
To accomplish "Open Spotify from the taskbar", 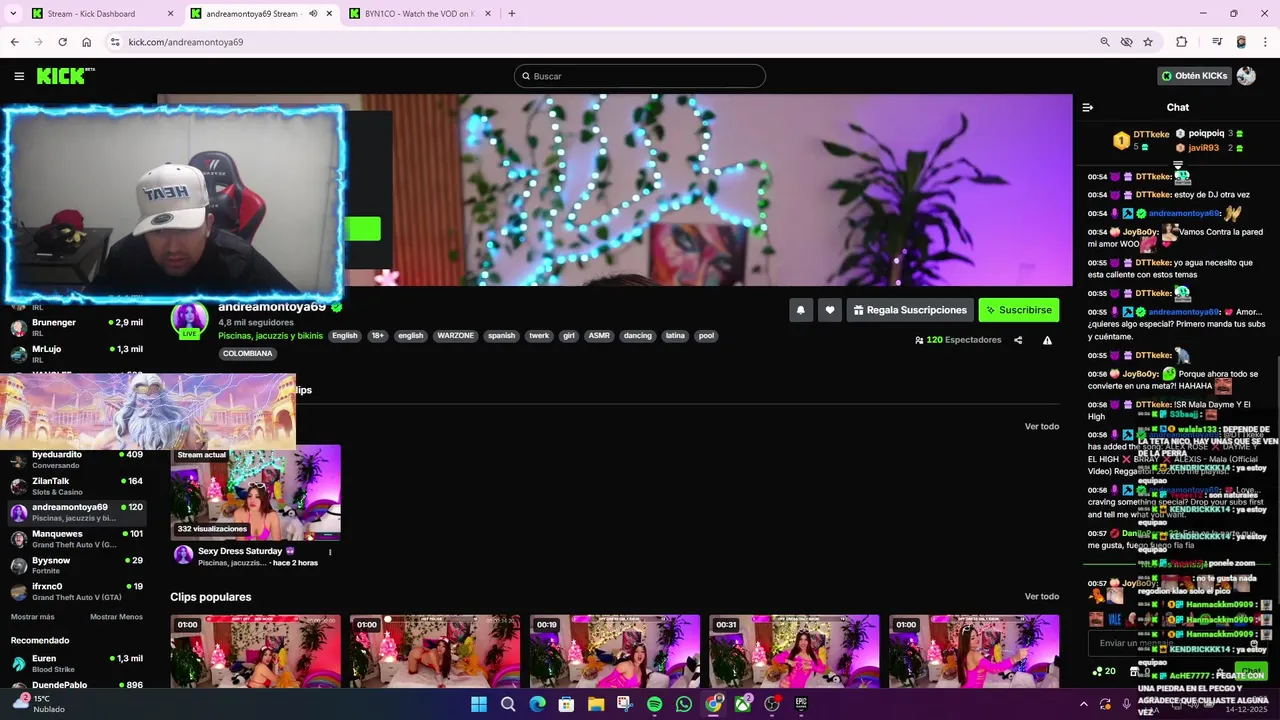I will click(x=654, y=704).
